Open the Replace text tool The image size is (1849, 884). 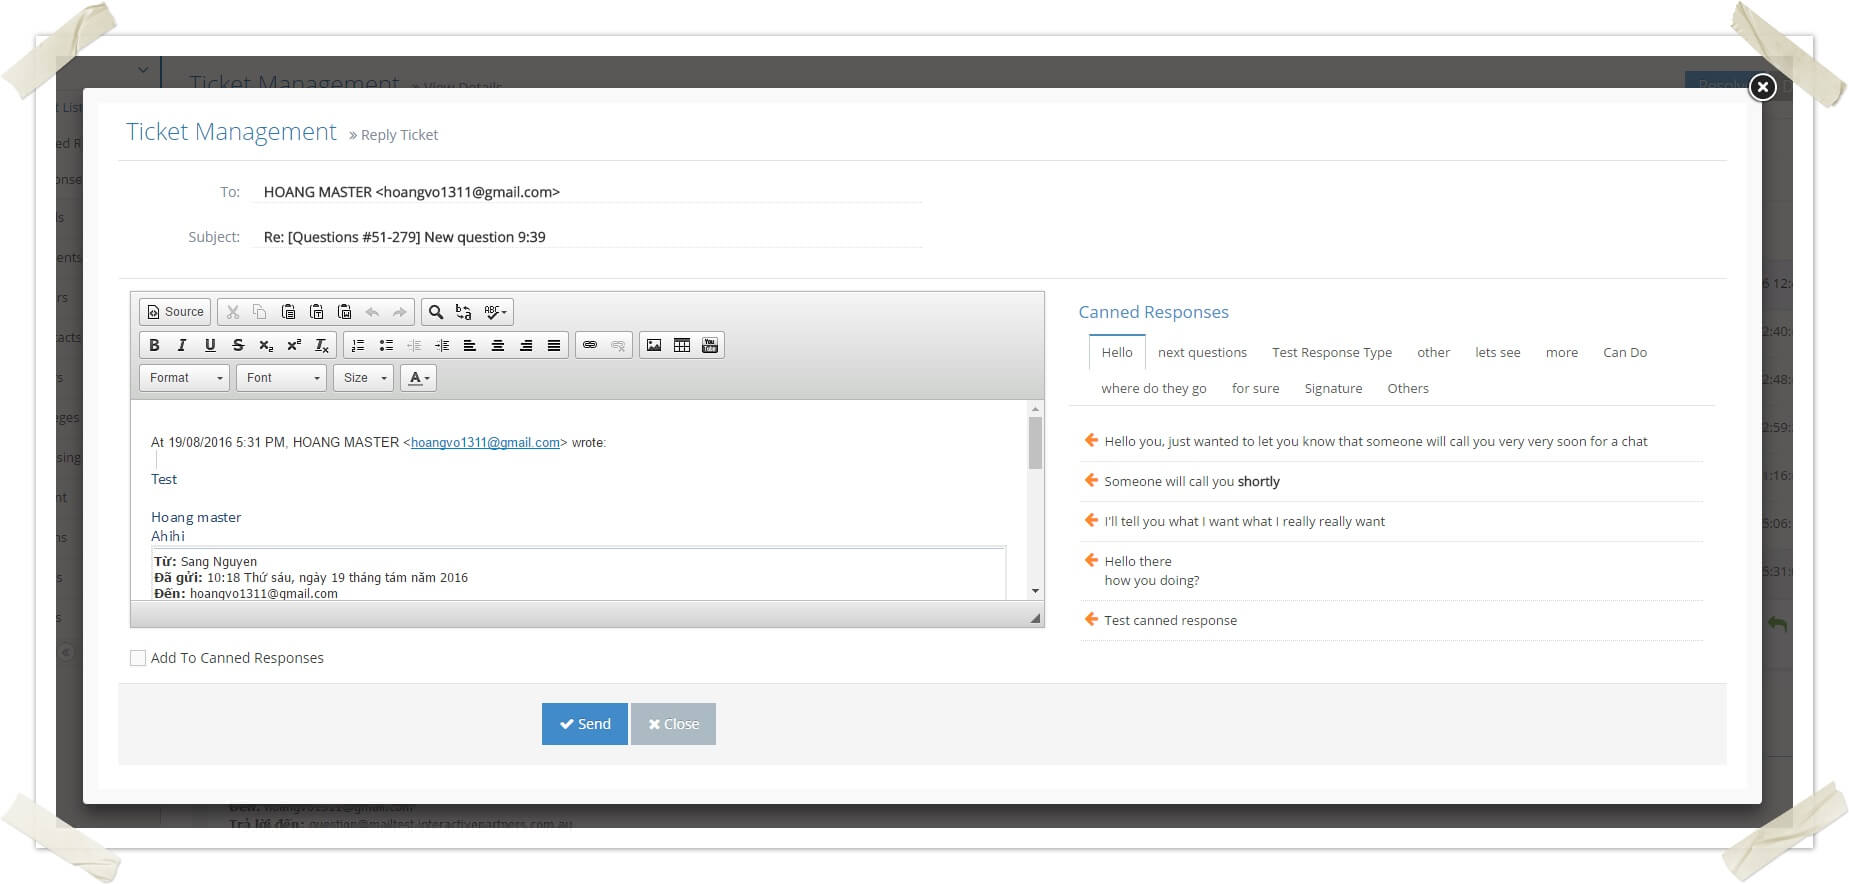(463, 312)
